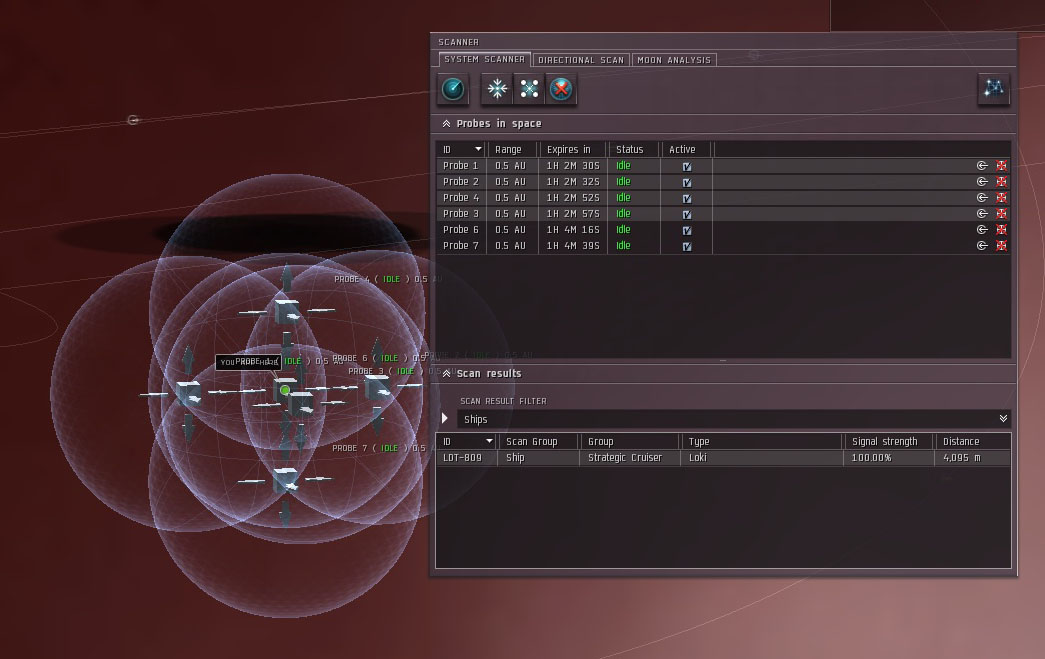Switch to the System Scanner tab
The width and height of the screenshot is (1045, 659).
point(485,59)
